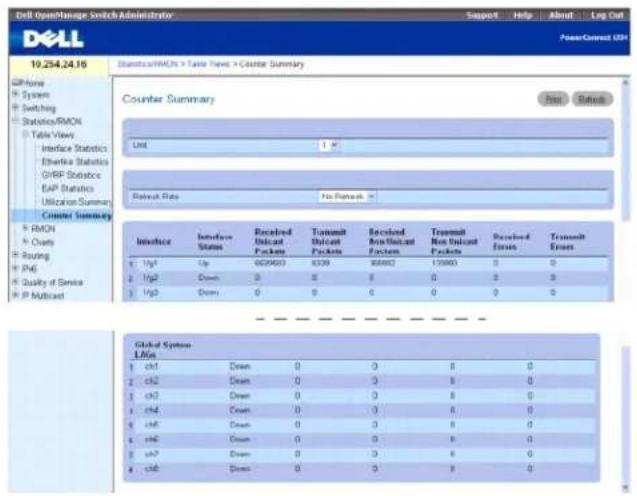The height and width of the screenshot is (496, 637).
Task: Select Utilization Summary in tree
Action: (76, 202)
